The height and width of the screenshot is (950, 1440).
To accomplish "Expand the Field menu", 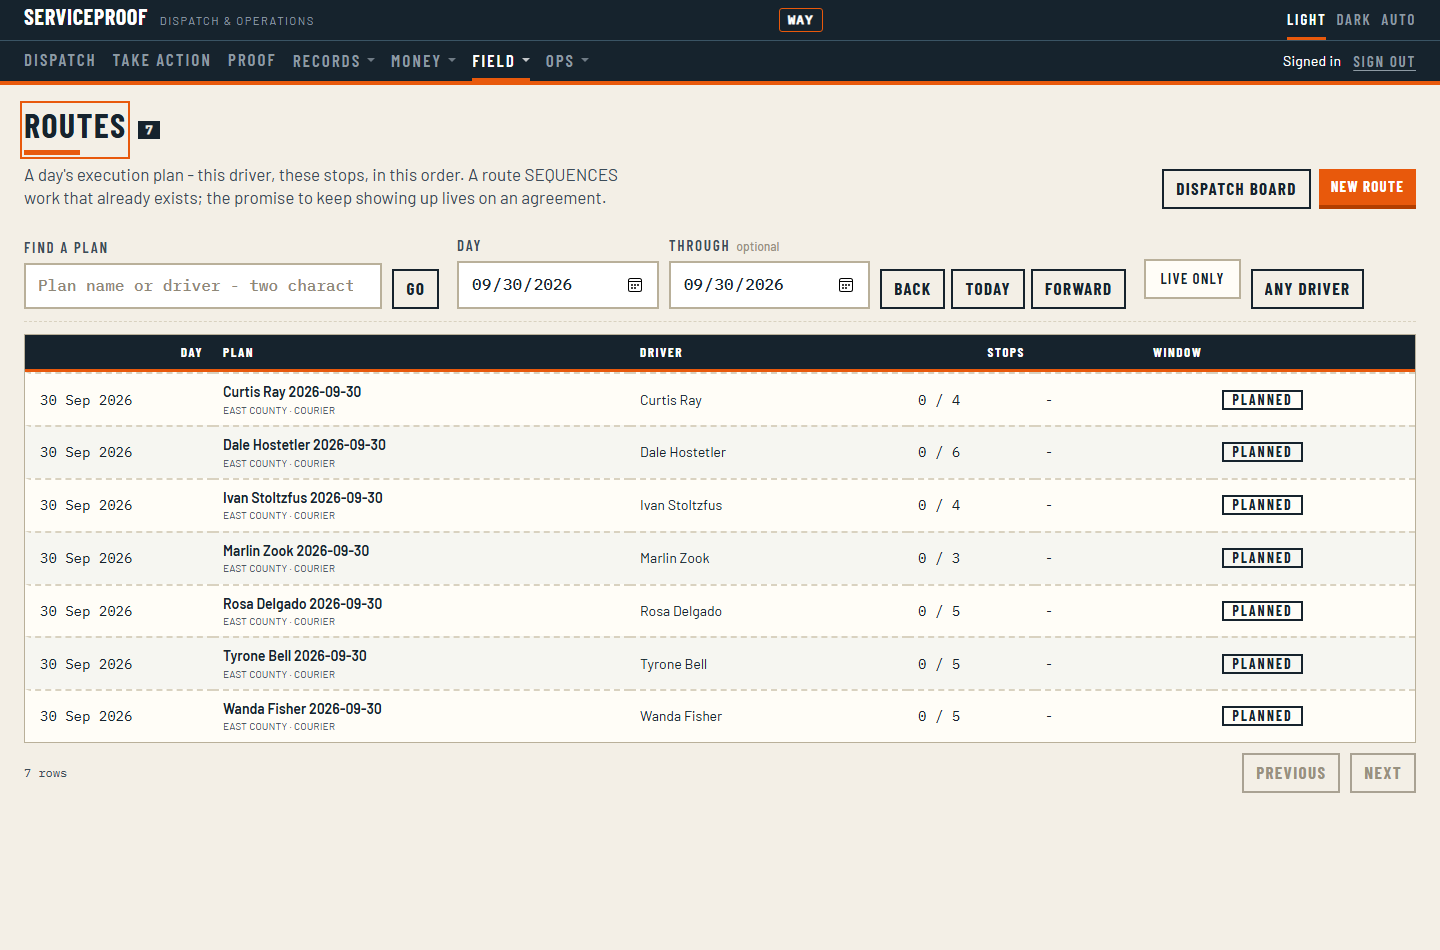I will (501, 61).
